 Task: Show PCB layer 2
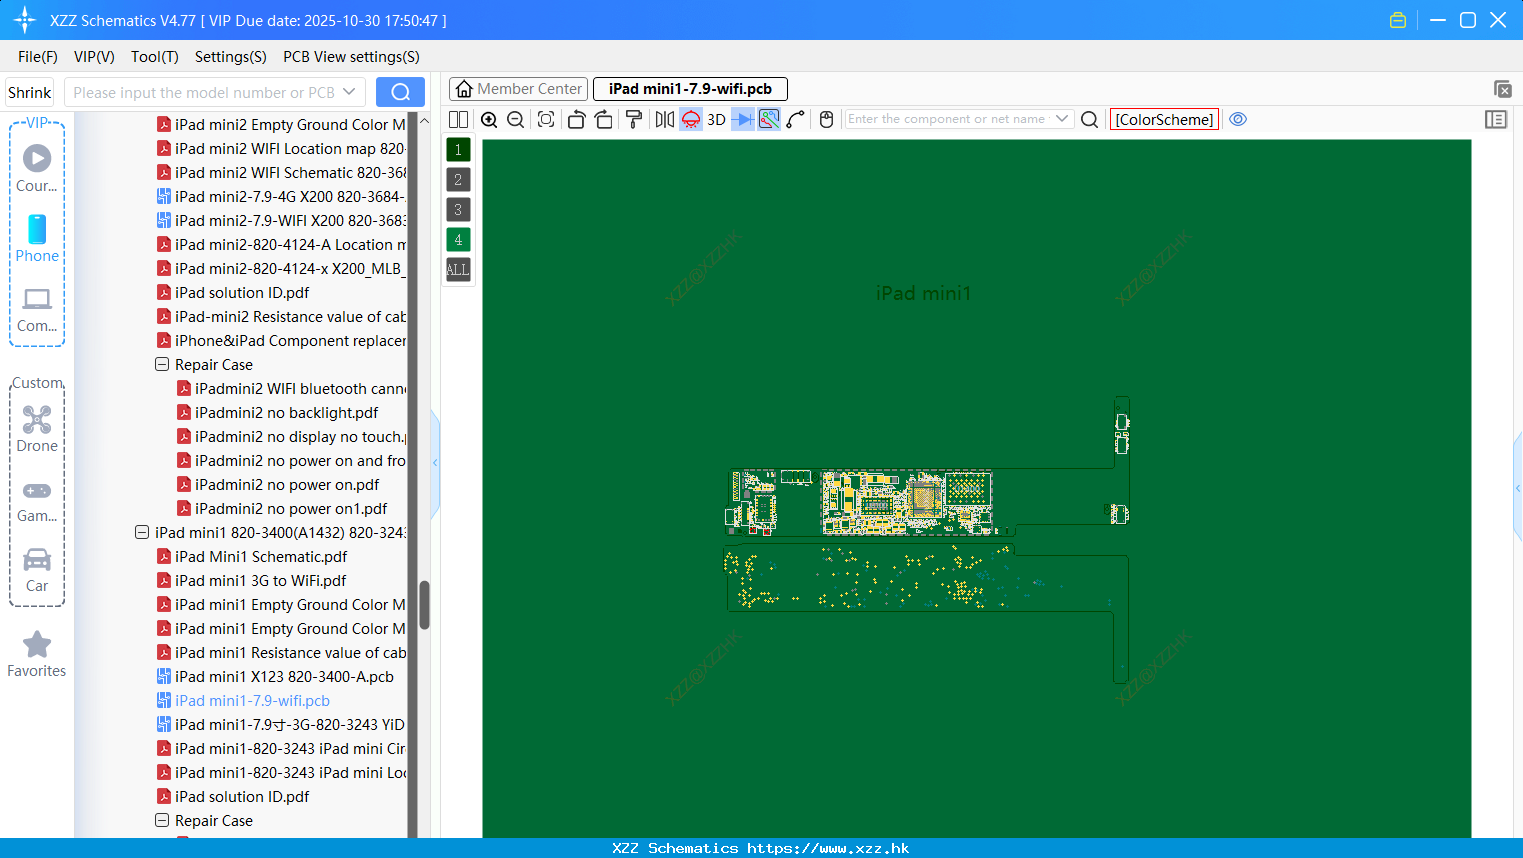pyautogui.click(x=458, y=179)
